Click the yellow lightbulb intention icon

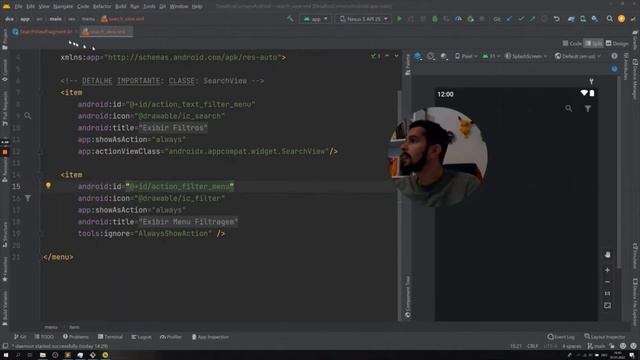[48, 186]
